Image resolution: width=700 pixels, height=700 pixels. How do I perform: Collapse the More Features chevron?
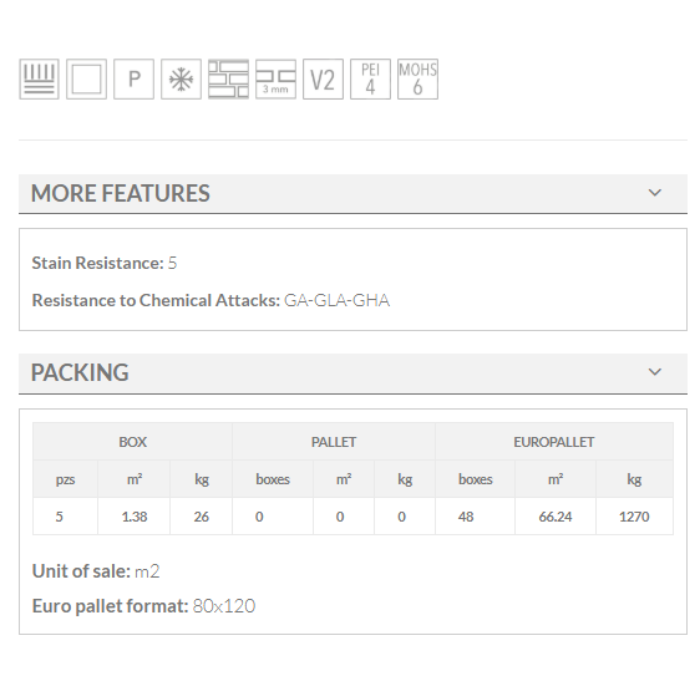[655, 192]
